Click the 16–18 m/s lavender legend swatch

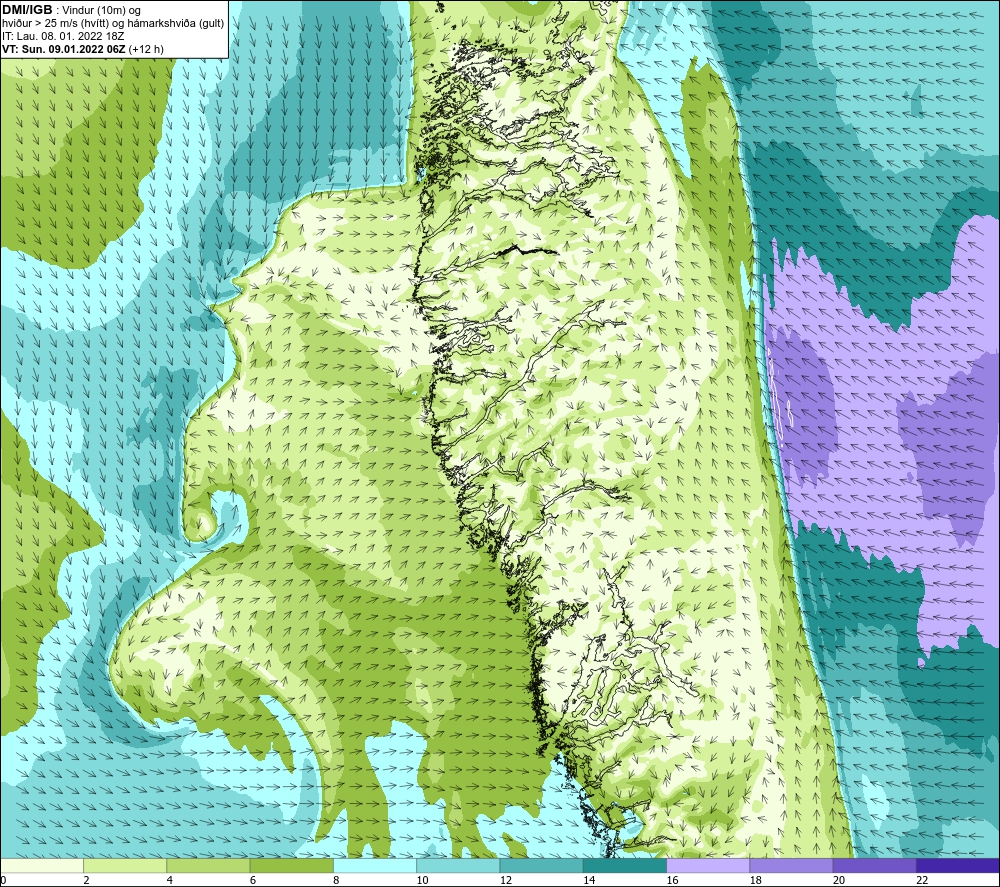pyautogui.click(x=708, y=866)
